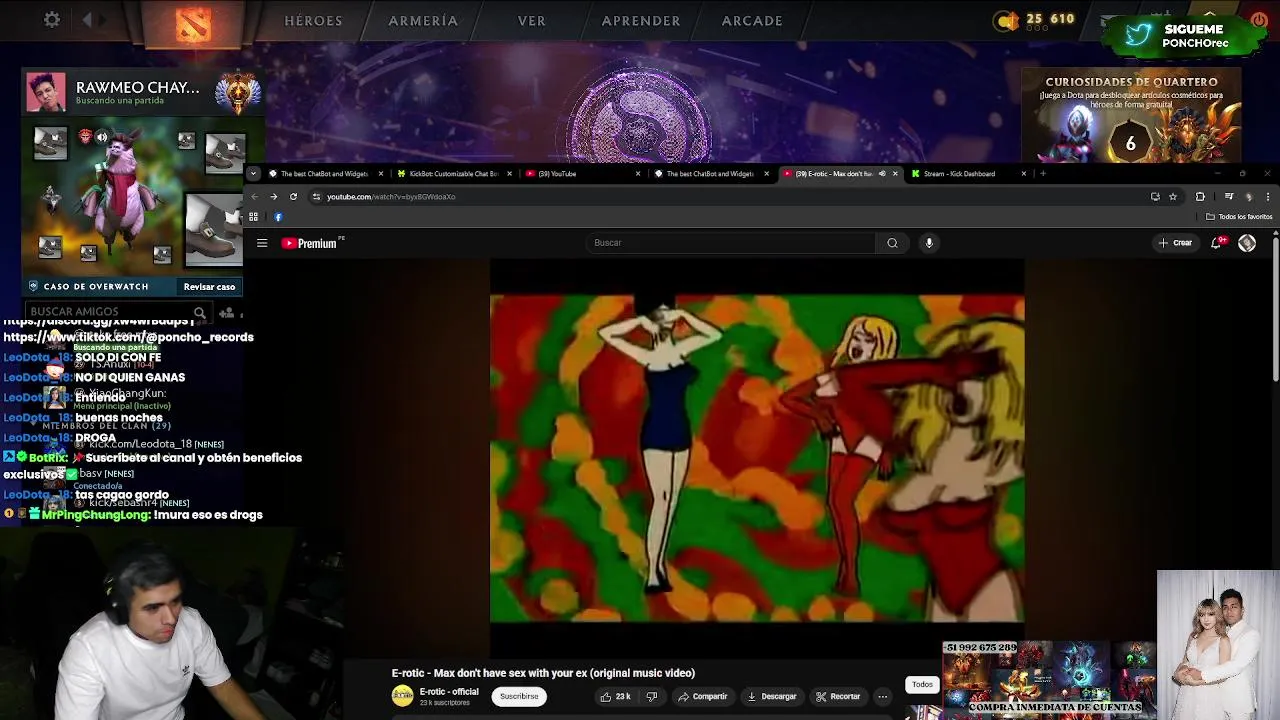Click the Crear button
The height and width of the screenshot is (720, 1280).
1175,243
